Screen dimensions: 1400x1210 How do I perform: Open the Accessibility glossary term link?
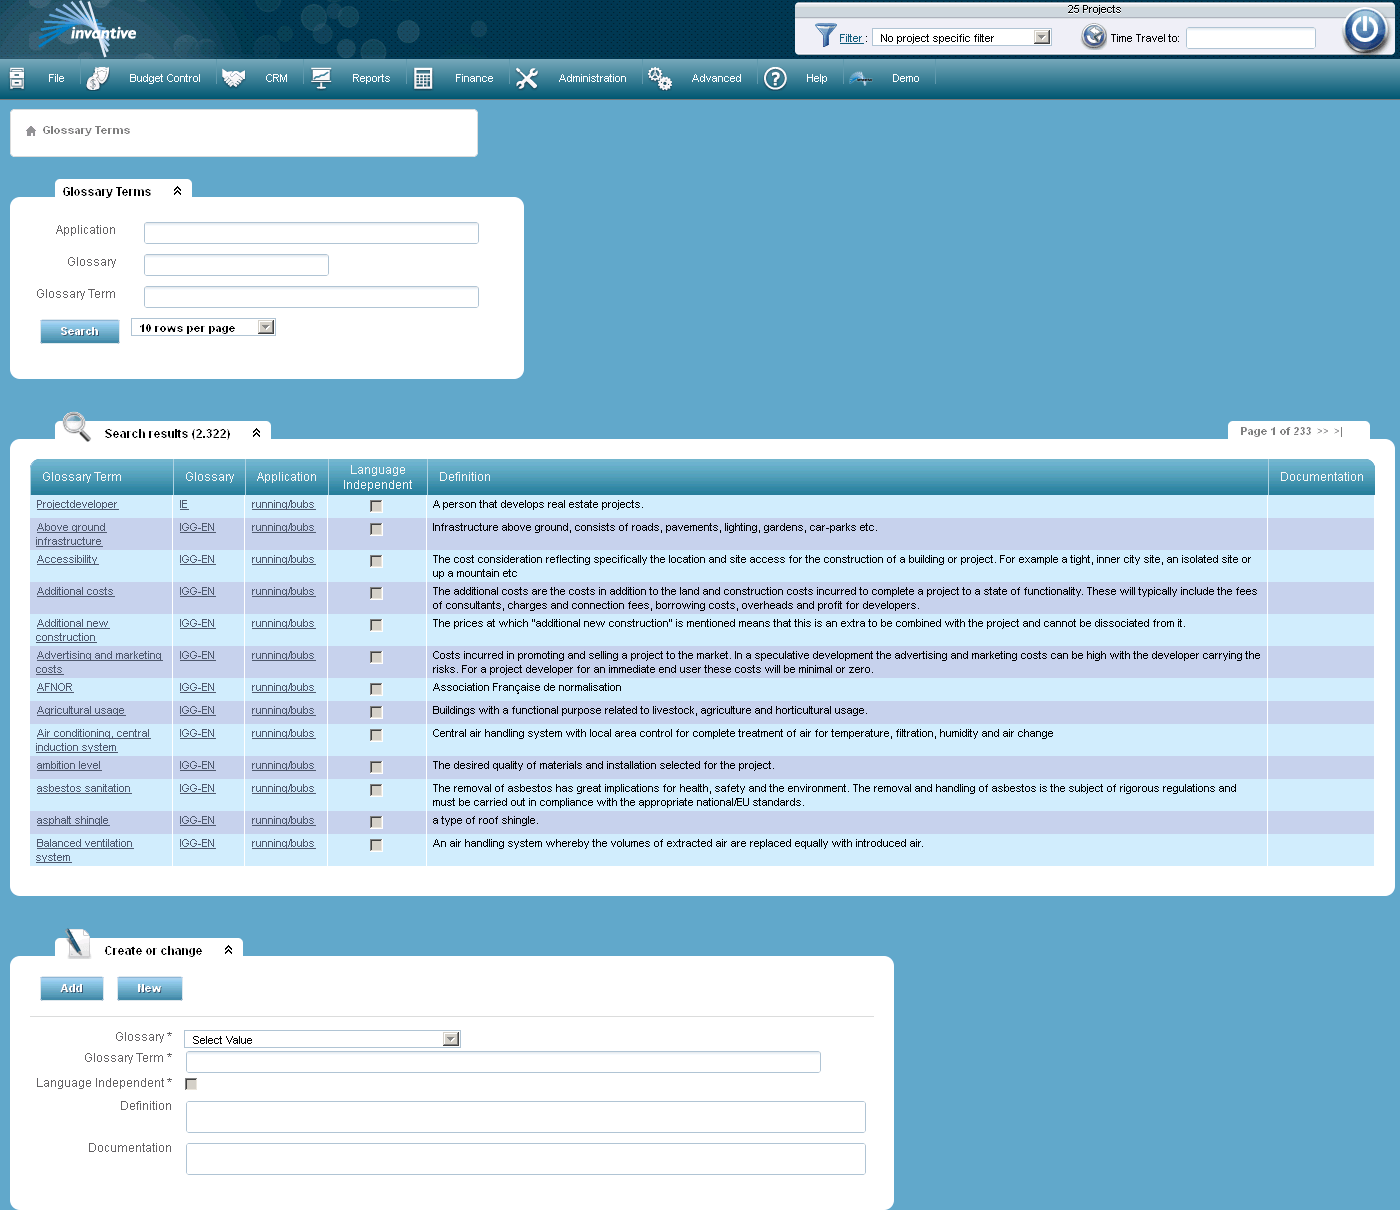[67, 560]
